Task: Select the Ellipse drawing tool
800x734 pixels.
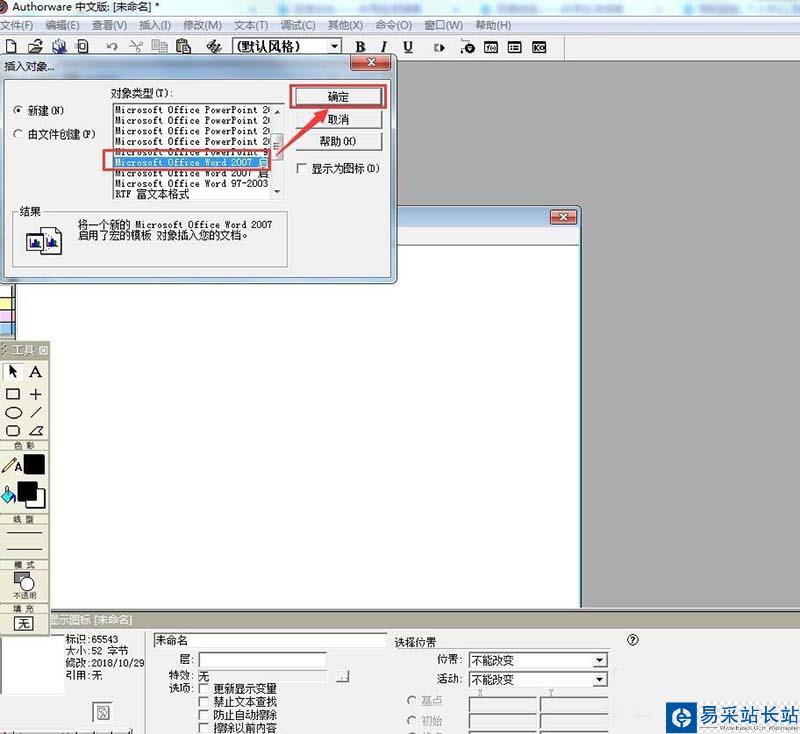Action: pyautogui.click(x=13, y=413)
